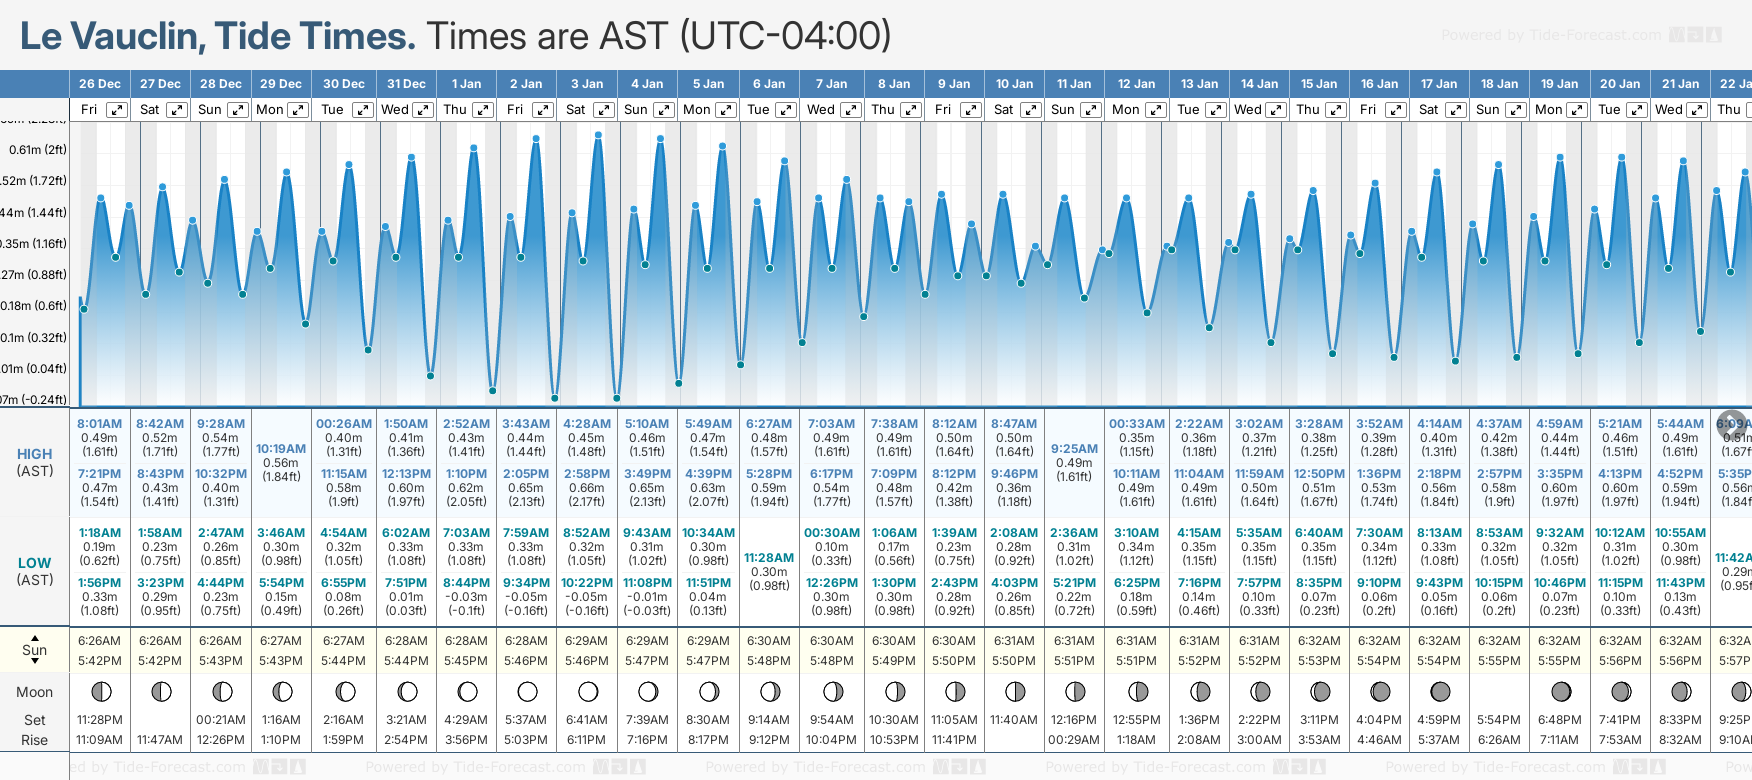Click the 8:01AM high tide time on 26 Dec
The width and height of the screenshot is (1752, 780).
click(99, 424)
